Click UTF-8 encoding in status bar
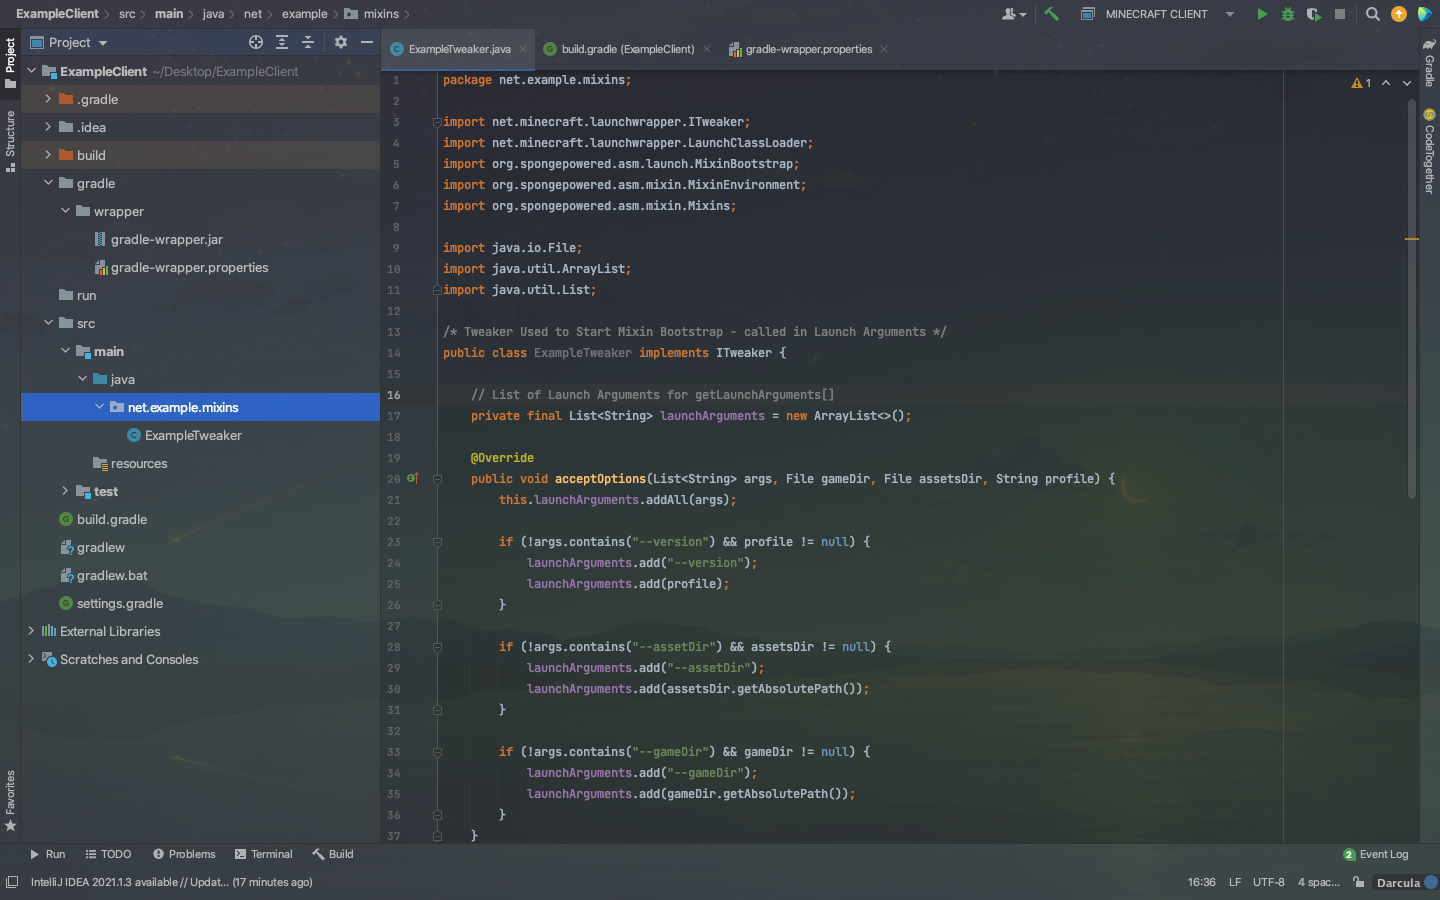The height and width of the screenshot is (900, 1440). tap(1269, 882)
